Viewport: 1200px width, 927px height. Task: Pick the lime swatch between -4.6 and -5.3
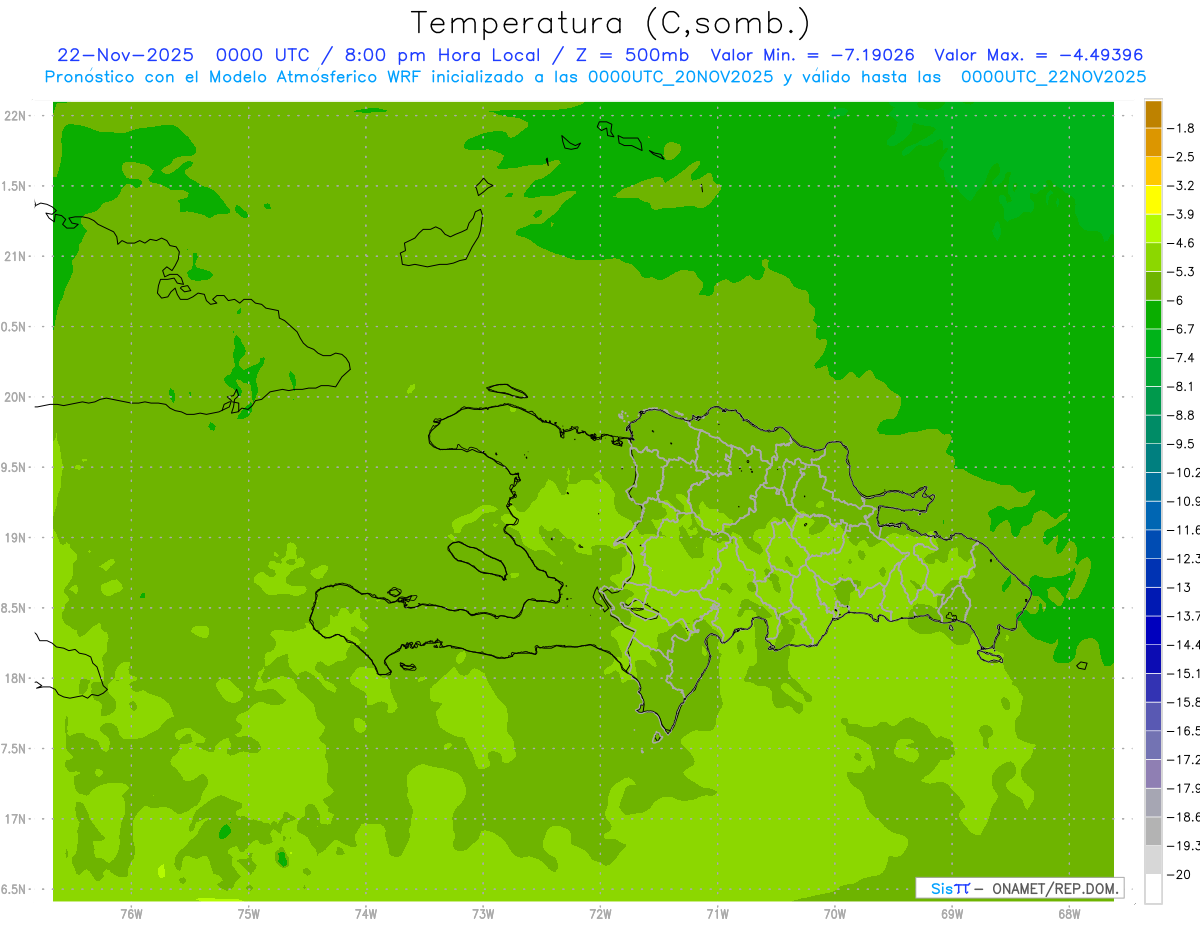coord(1153,258)
